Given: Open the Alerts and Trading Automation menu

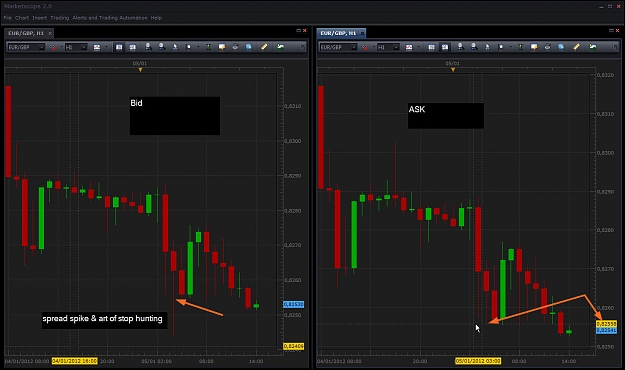Looking at the screenshot, I should pos(110,18).
